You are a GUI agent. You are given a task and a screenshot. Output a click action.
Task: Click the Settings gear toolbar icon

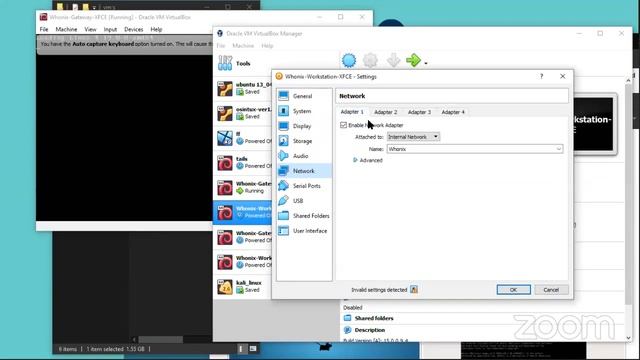[370, 60]
